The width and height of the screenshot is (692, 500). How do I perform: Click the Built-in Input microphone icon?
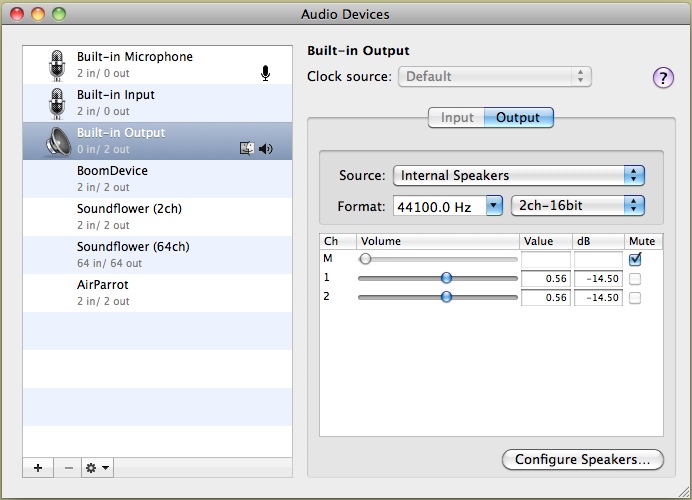click(x=56, y=103)
